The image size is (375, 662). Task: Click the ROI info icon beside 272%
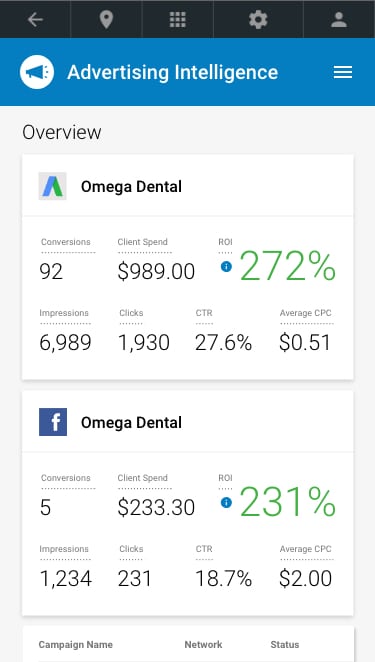click(x=226, y=266)
